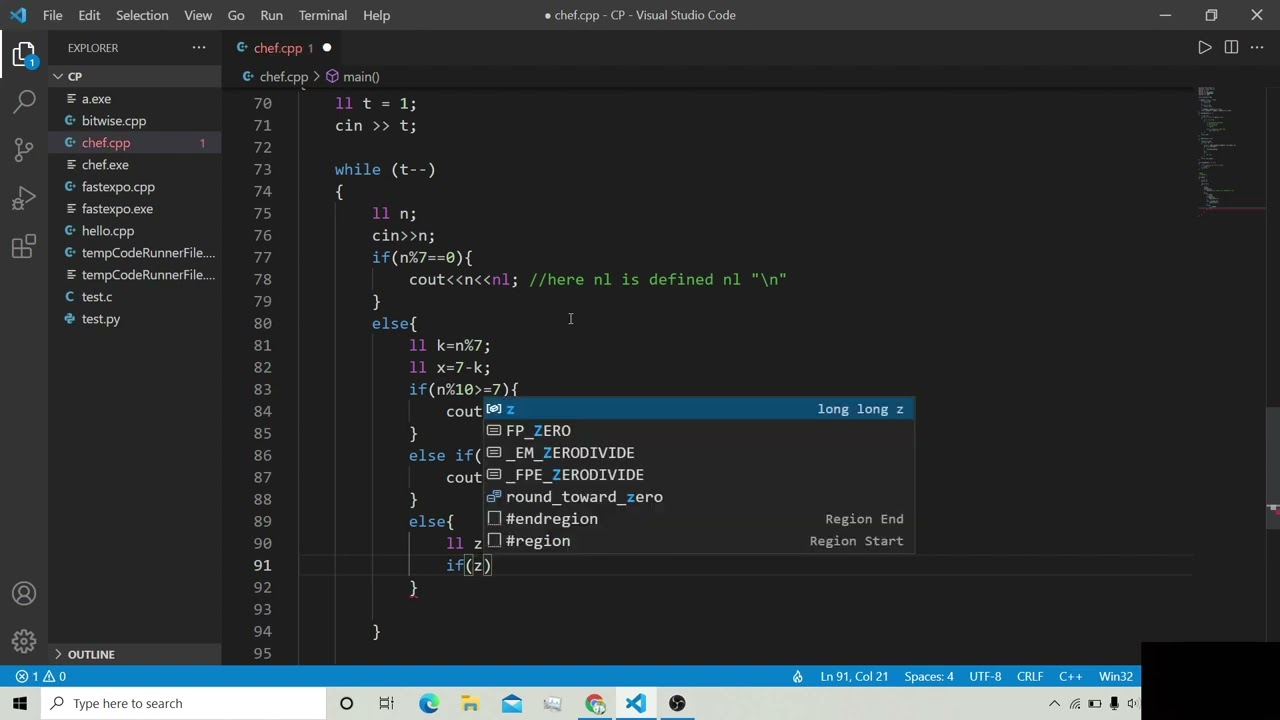The height and width of the screenshot is (720, 1280).
Task: Click the errors and warnings status indicator
Action: point(40,677)
